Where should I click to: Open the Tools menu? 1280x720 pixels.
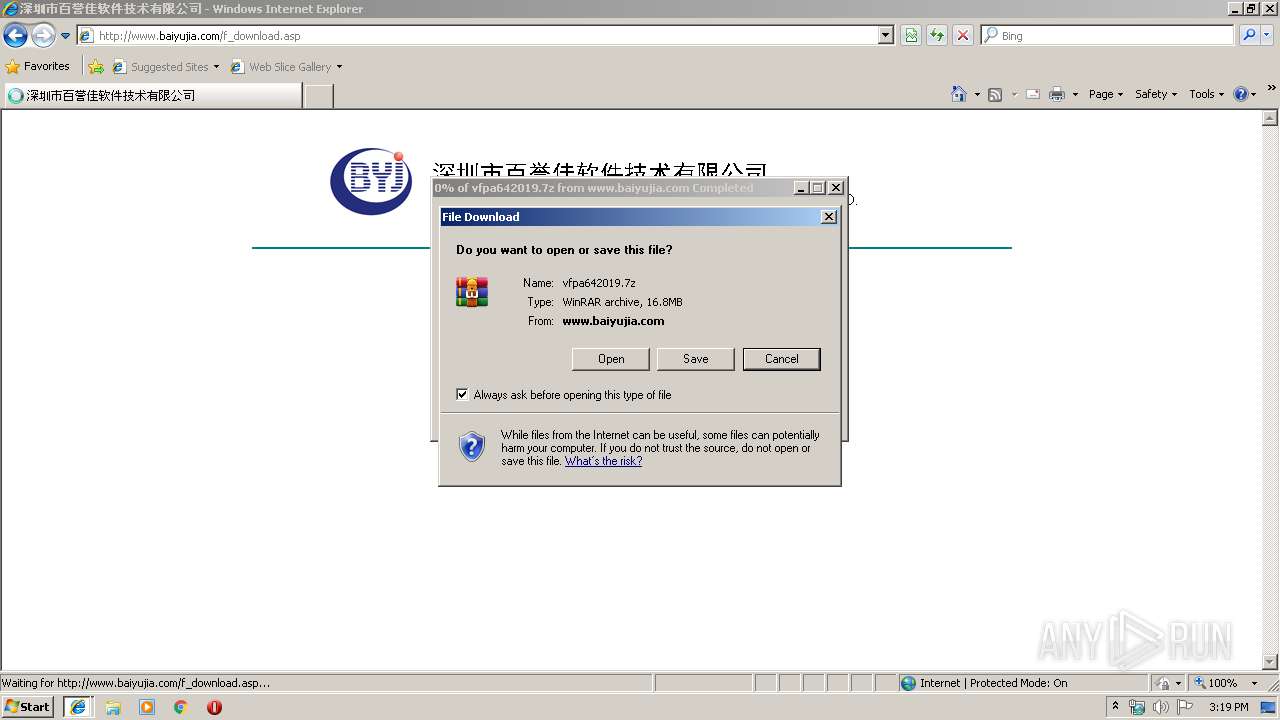pos(1206,94)
